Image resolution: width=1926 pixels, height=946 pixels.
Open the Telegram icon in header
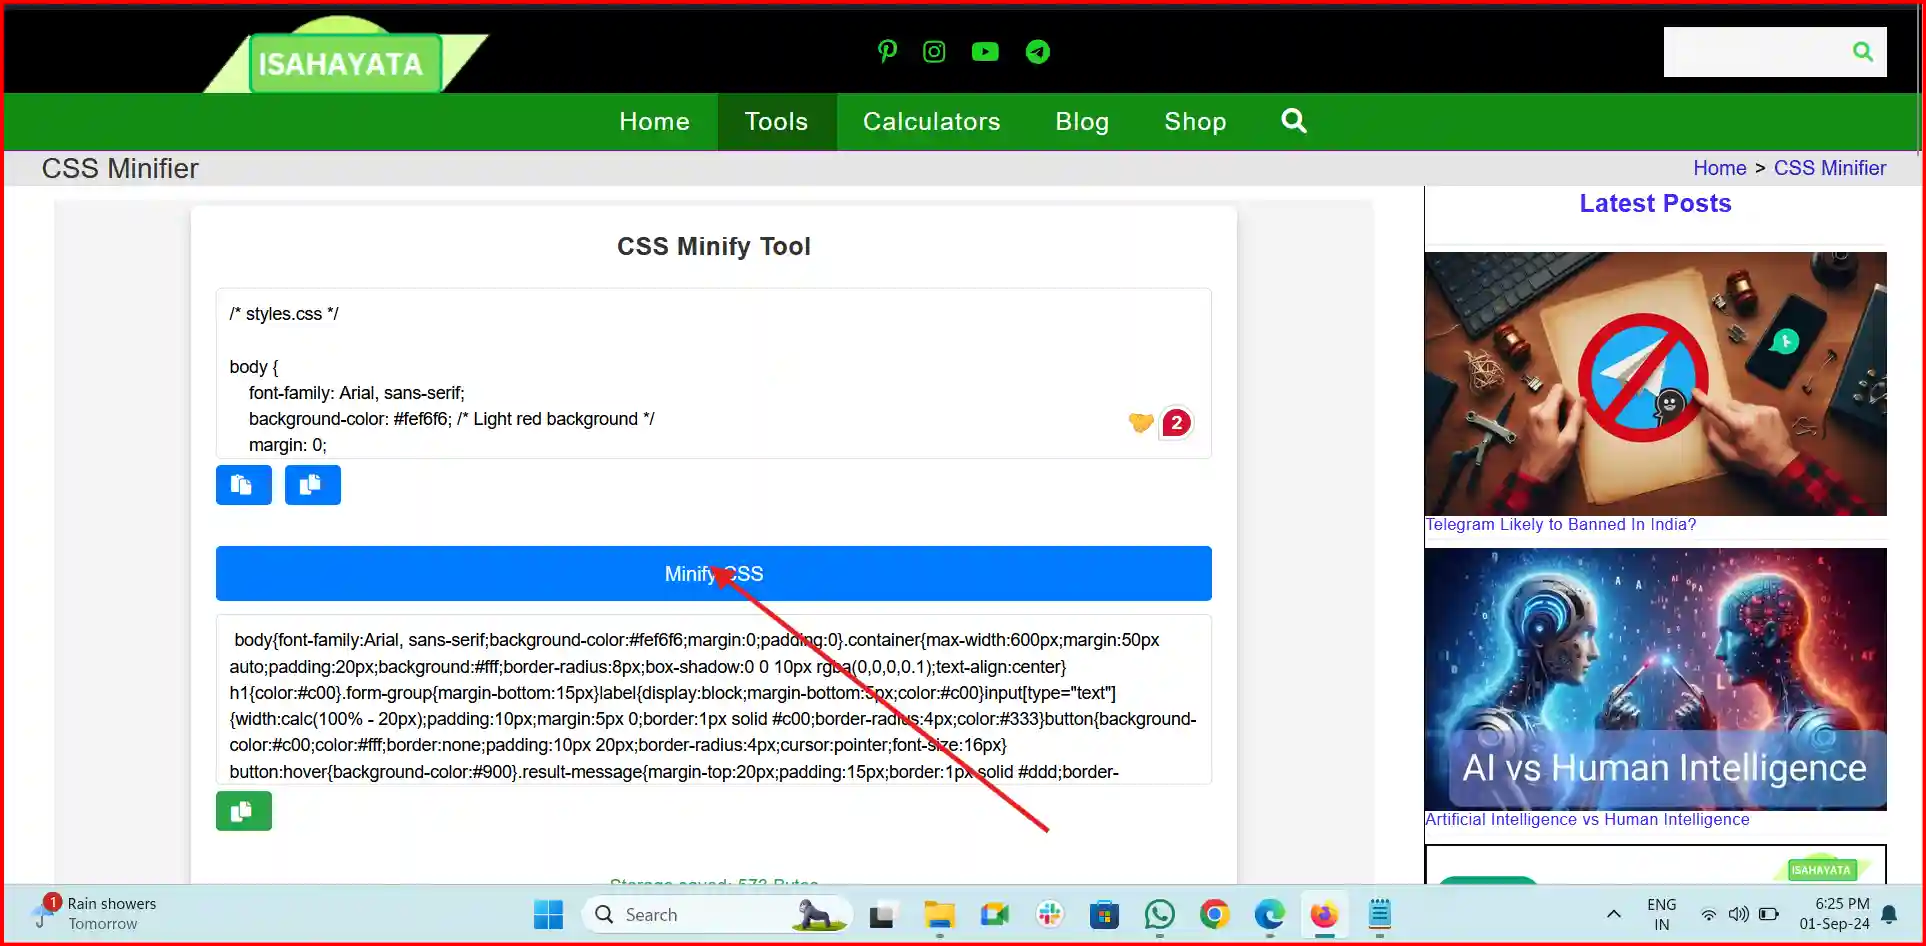click(1038, 51)
